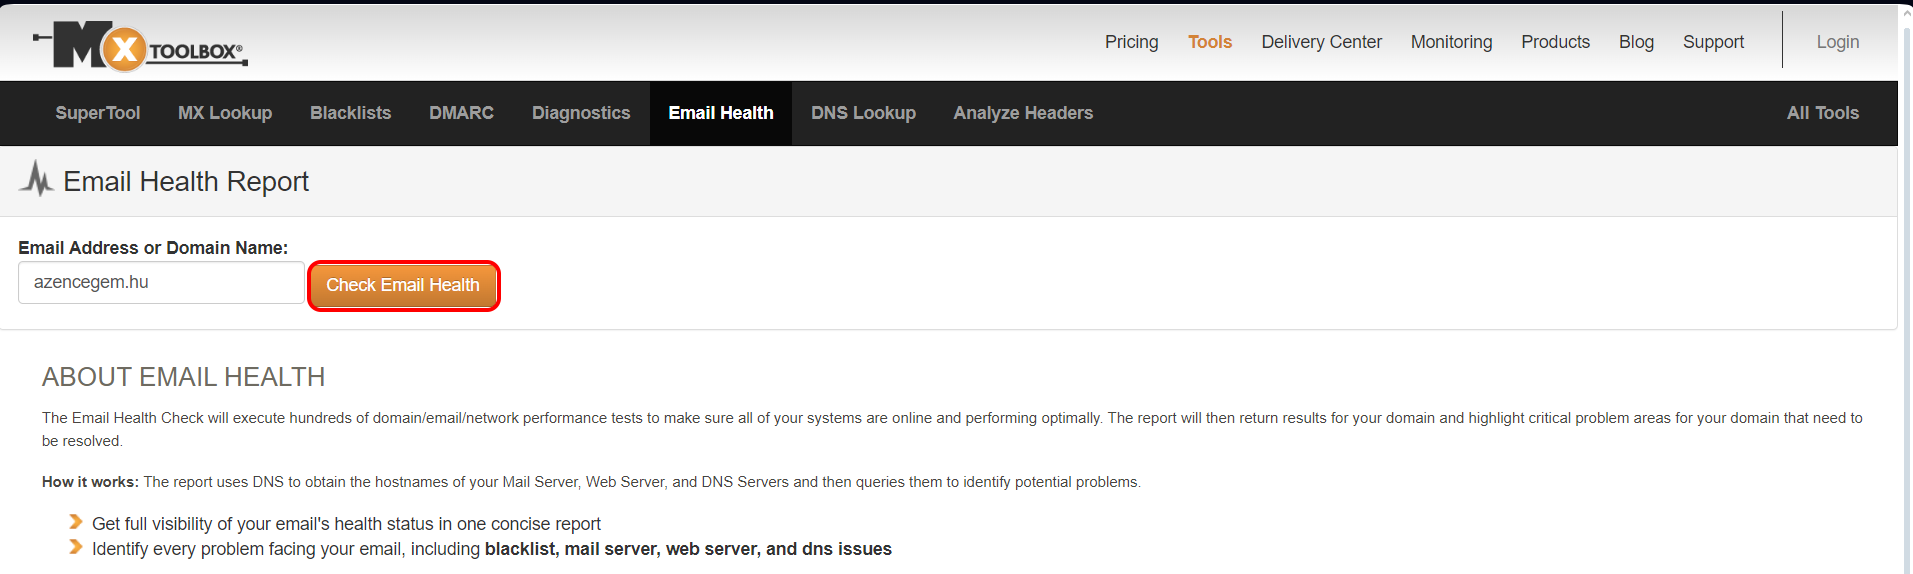1913x574 pixels.
Task: Switch to the SuperTool tab
Action: coord(98,113)
